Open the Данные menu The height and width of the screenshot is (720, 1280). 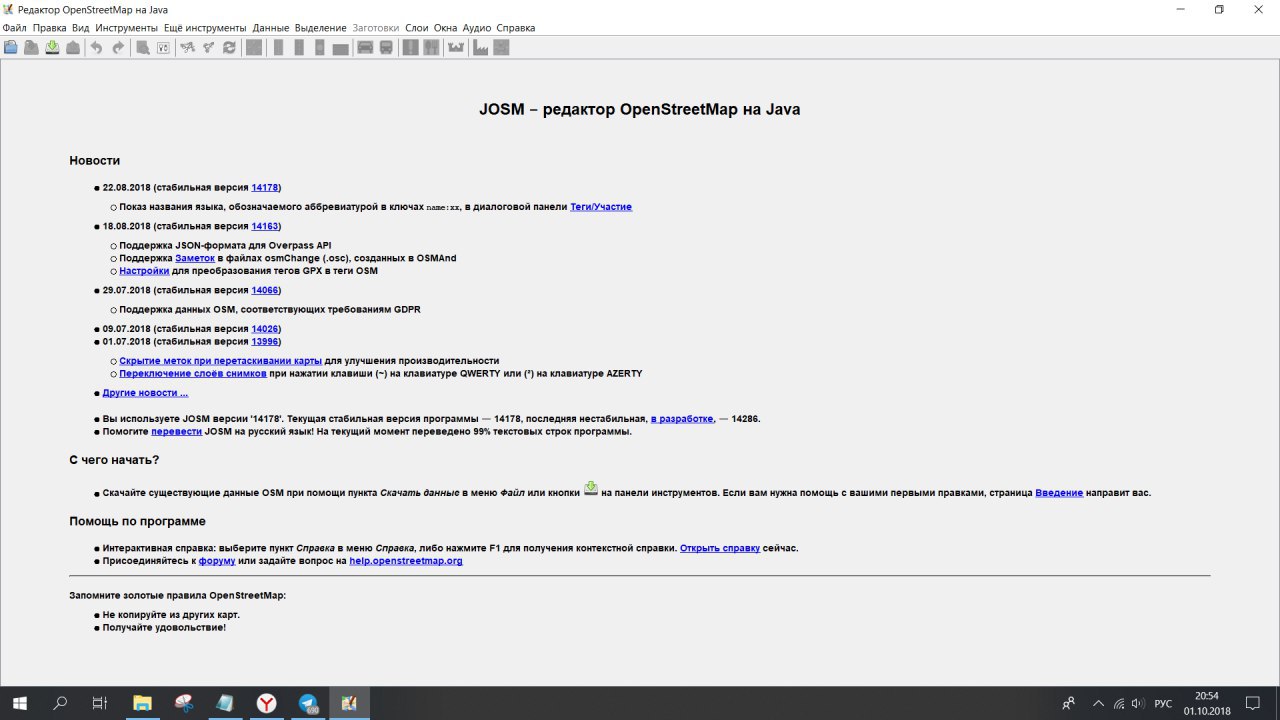[271, 28]
